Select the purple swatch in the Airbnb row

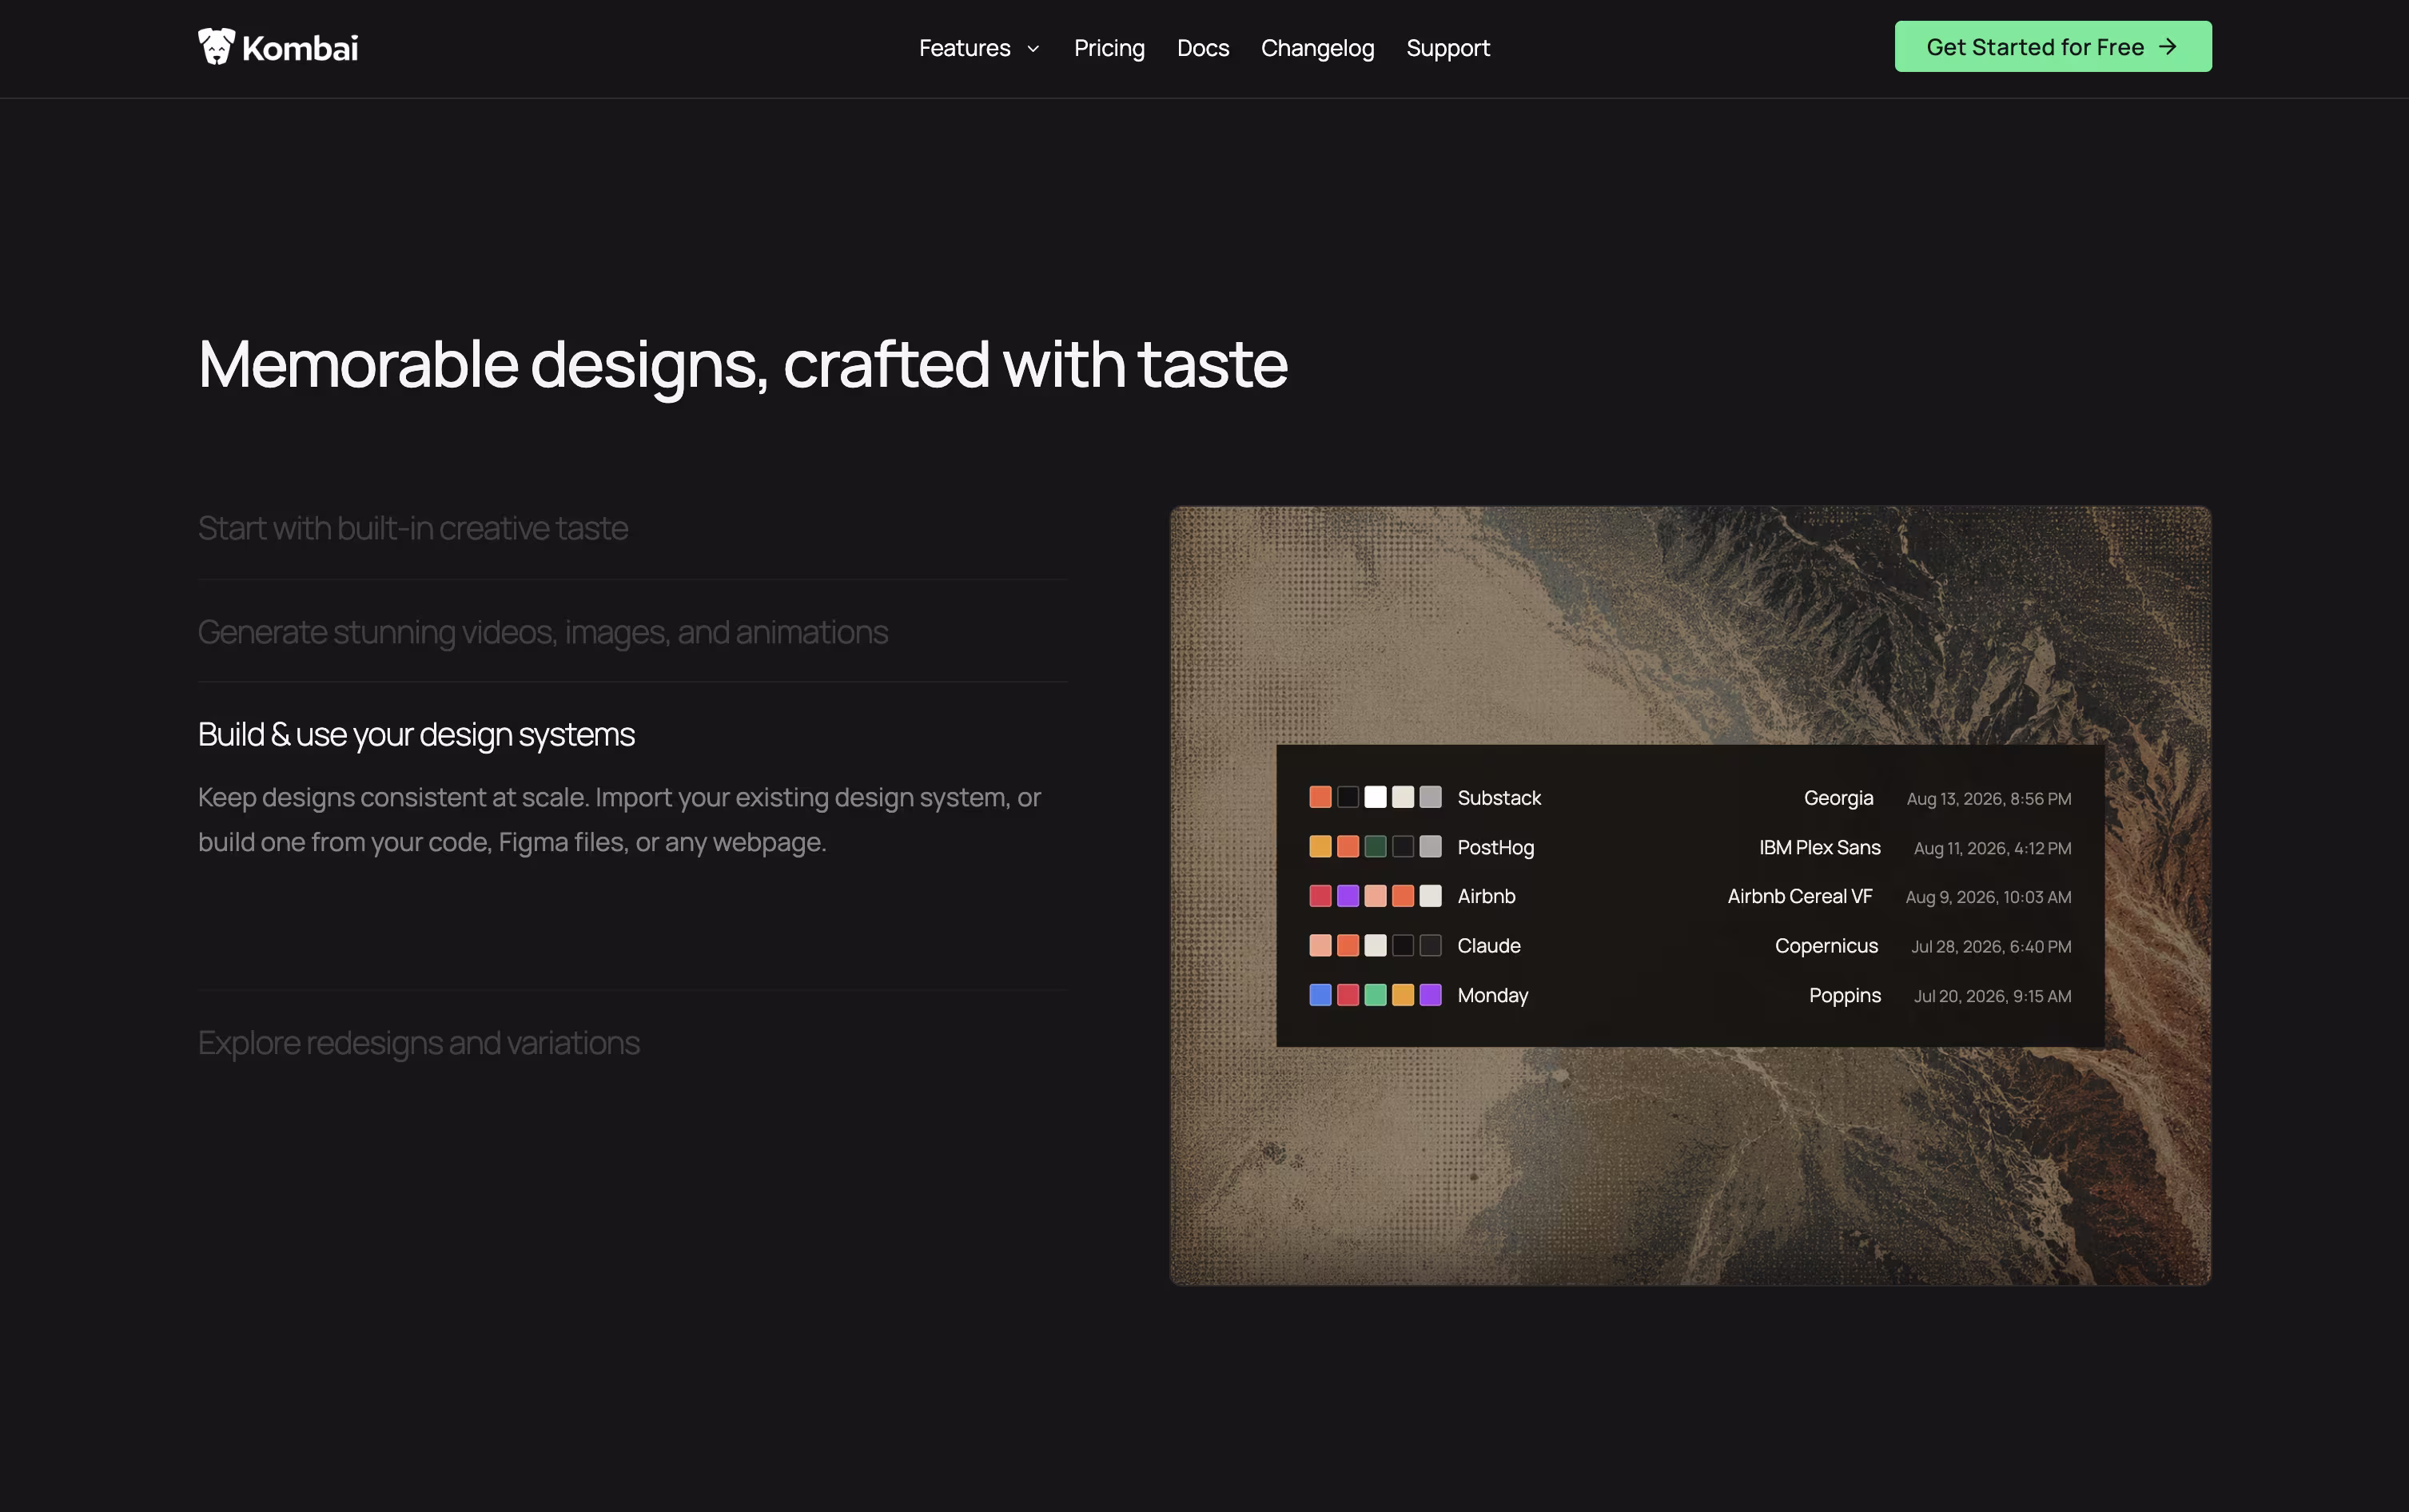[1348, 896]
